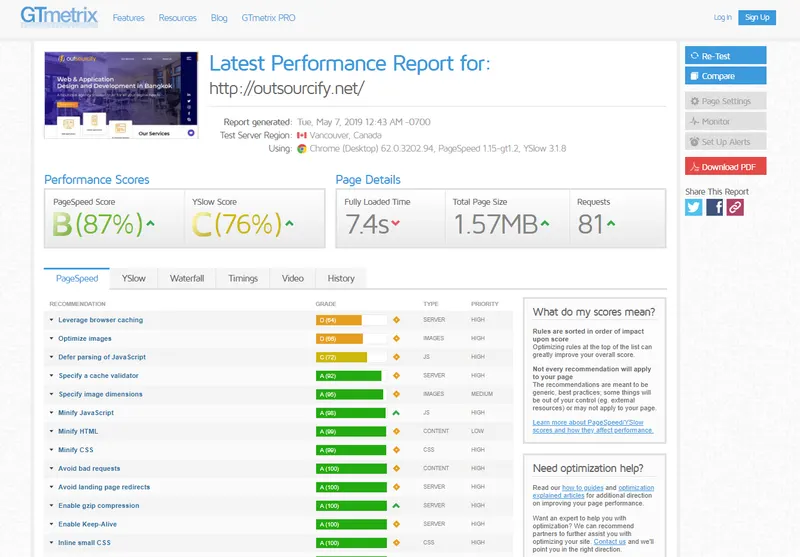Open Resources in top navigation
The height and width of the screenshot is (557, 800).
click(178, 18)
